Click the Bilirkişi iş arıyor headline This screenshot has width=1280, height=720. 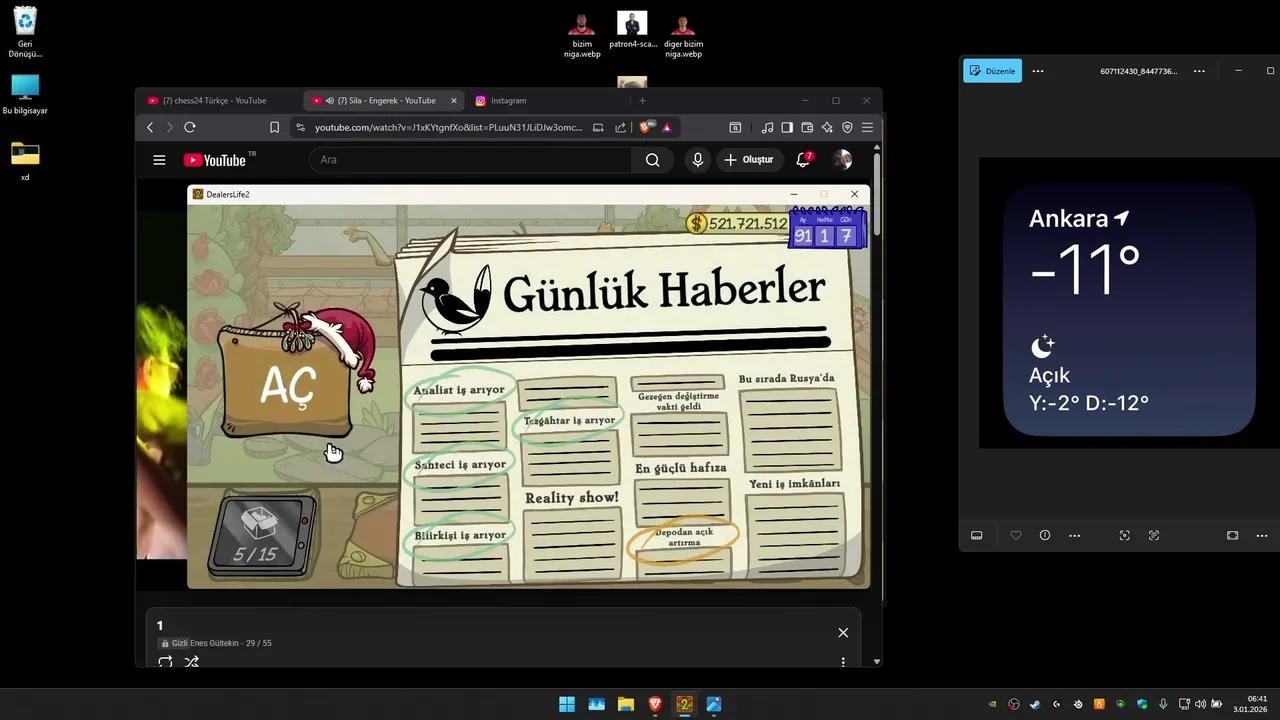tap(460, 536)
